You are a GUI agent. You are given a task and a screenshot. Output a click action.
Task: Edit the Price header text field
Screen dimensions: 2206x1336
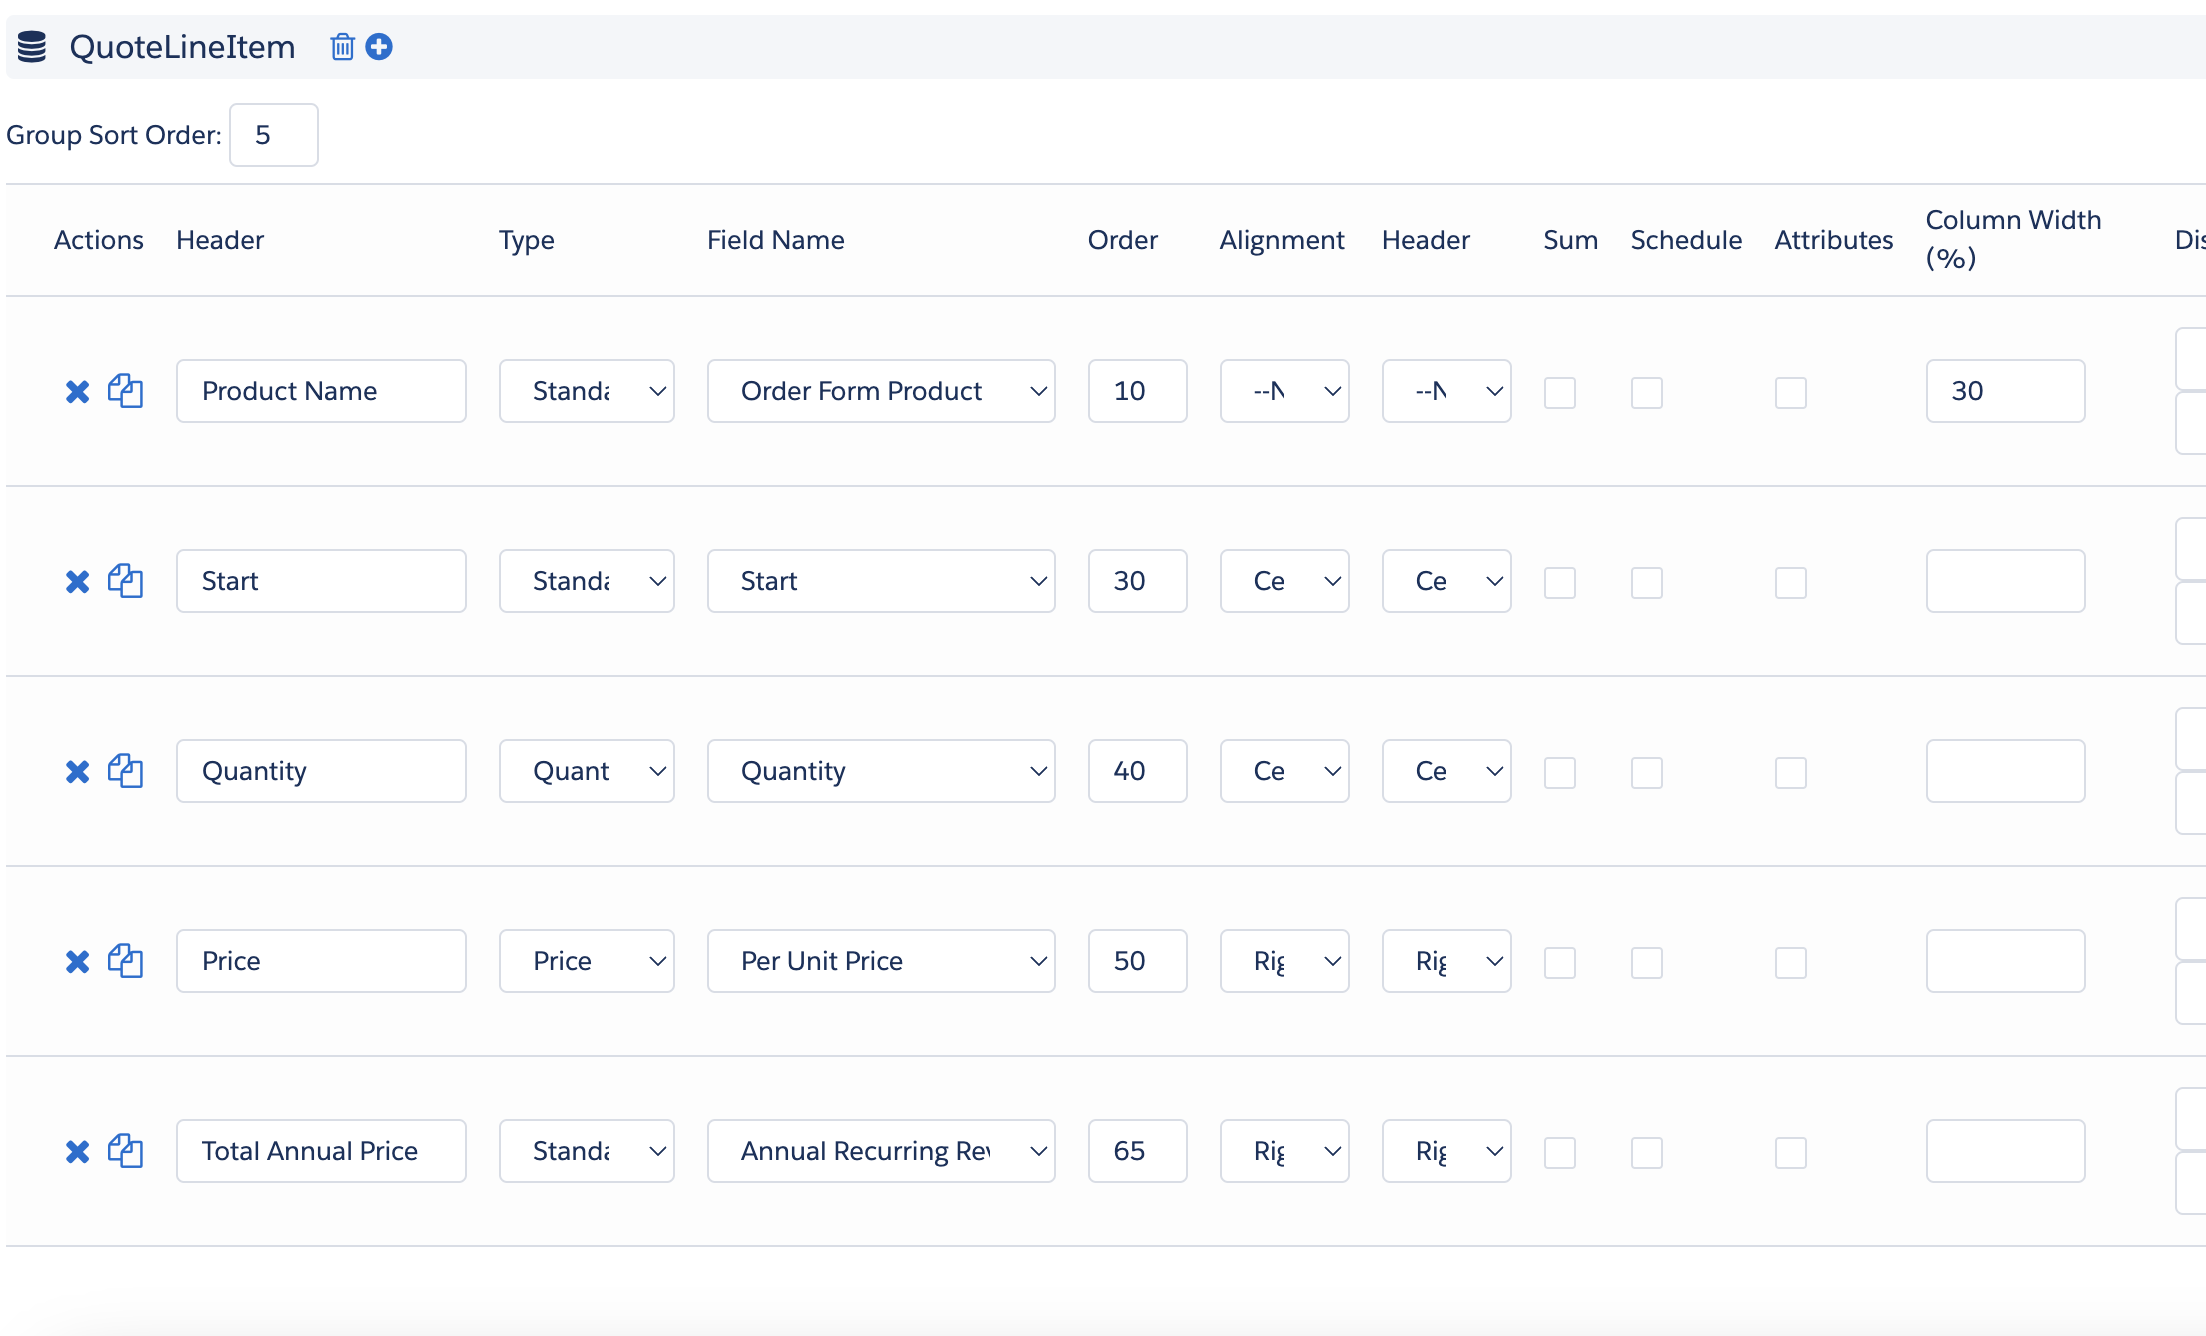(x=321, y=961)
